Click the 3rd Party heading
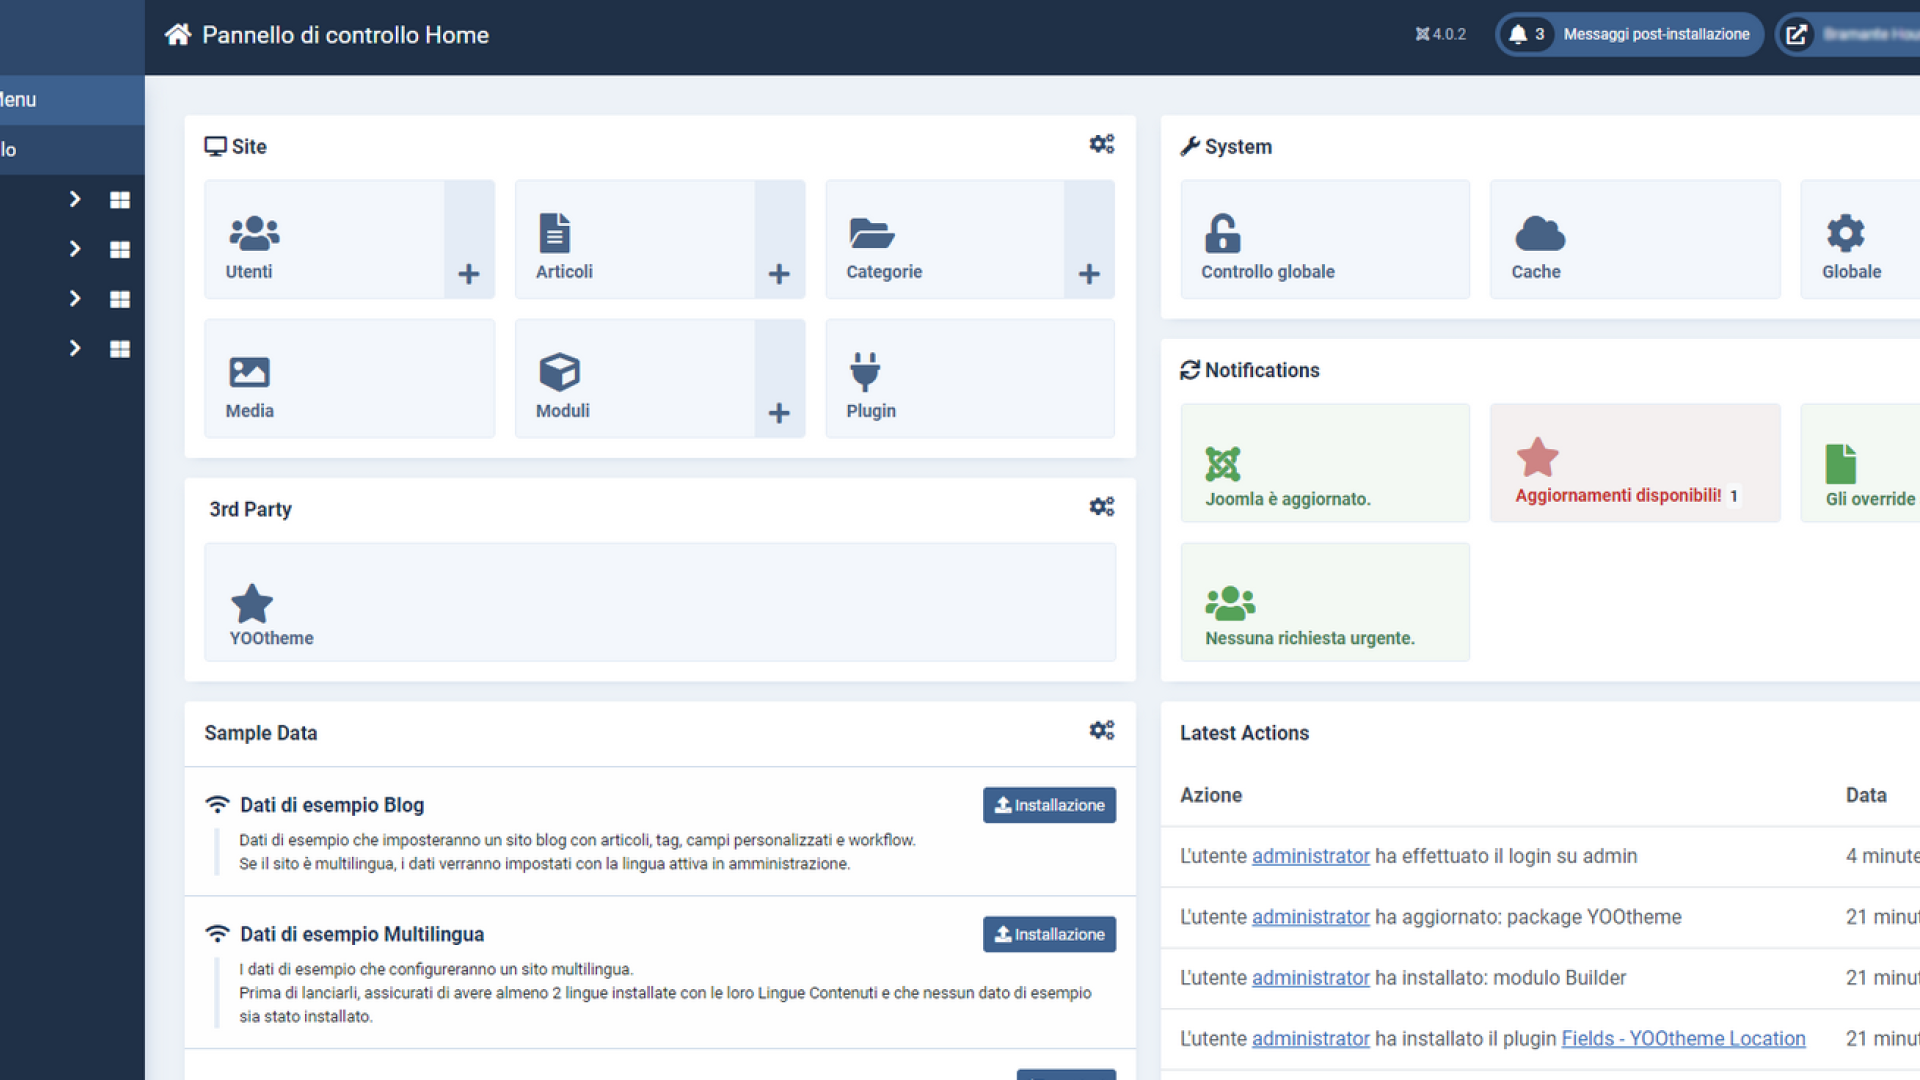This screenshot has width=1920, height=1080. click(x=250, y=509)
